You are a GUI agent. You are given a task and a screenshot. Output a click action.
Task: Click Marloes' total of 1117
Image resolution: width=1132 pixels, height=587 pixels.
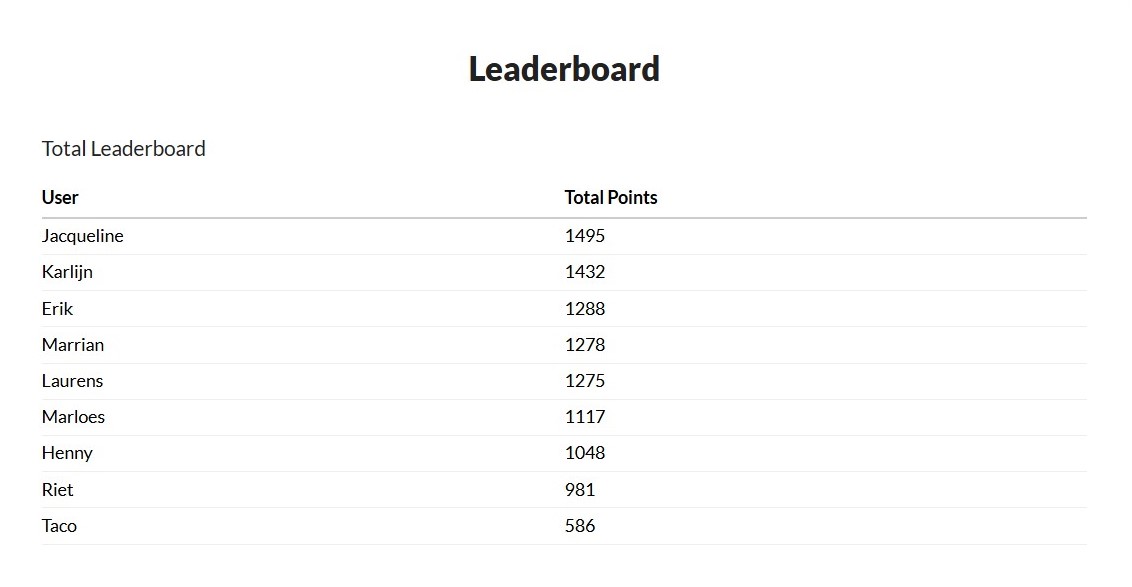point(585,417)
